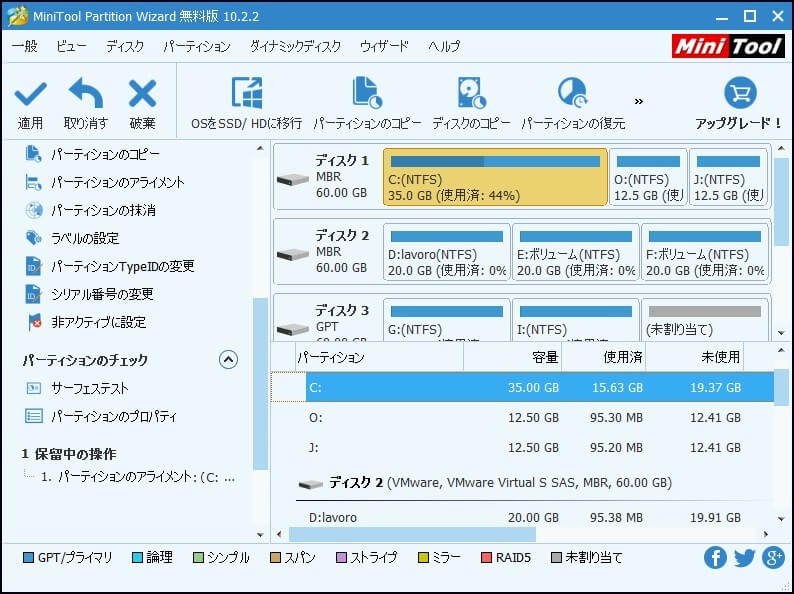The width and height of the screenshot is (794, 594).
Task: Open the パーティションのコピー toolbar icon
Action: (x=367, y=93)
